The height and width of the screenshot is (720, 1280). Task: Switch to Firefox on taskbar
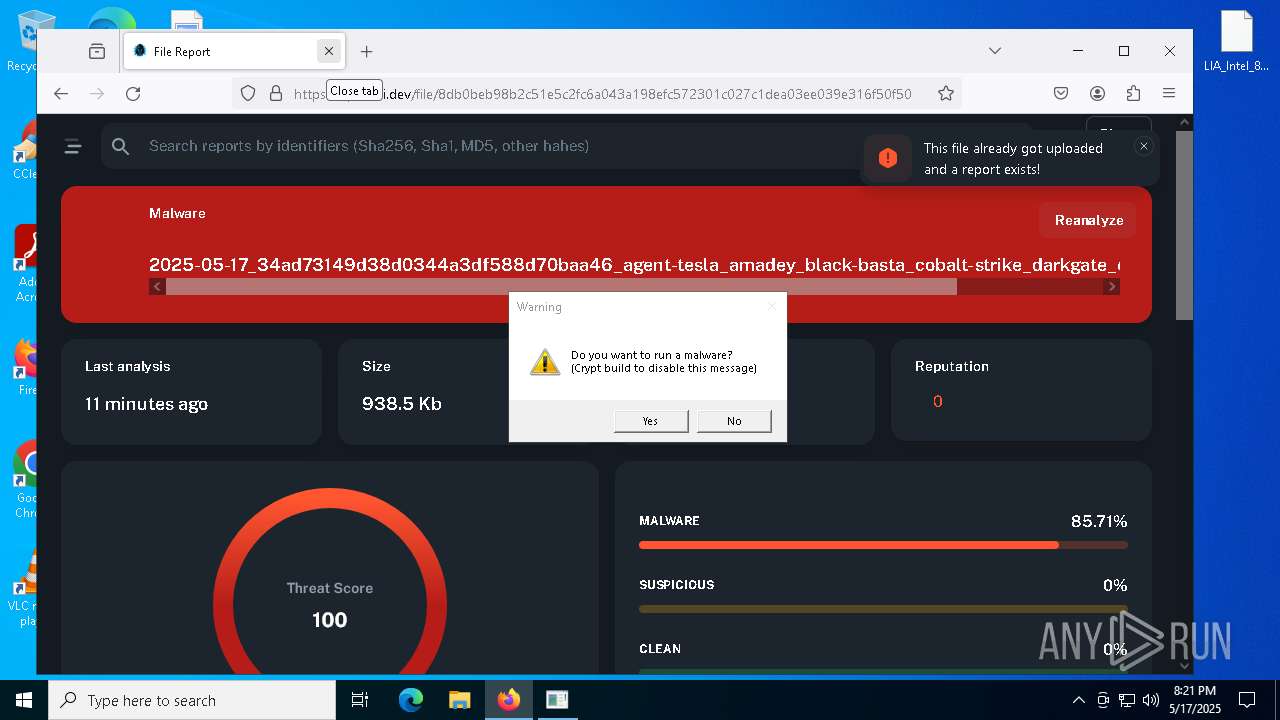click(509, 700)
